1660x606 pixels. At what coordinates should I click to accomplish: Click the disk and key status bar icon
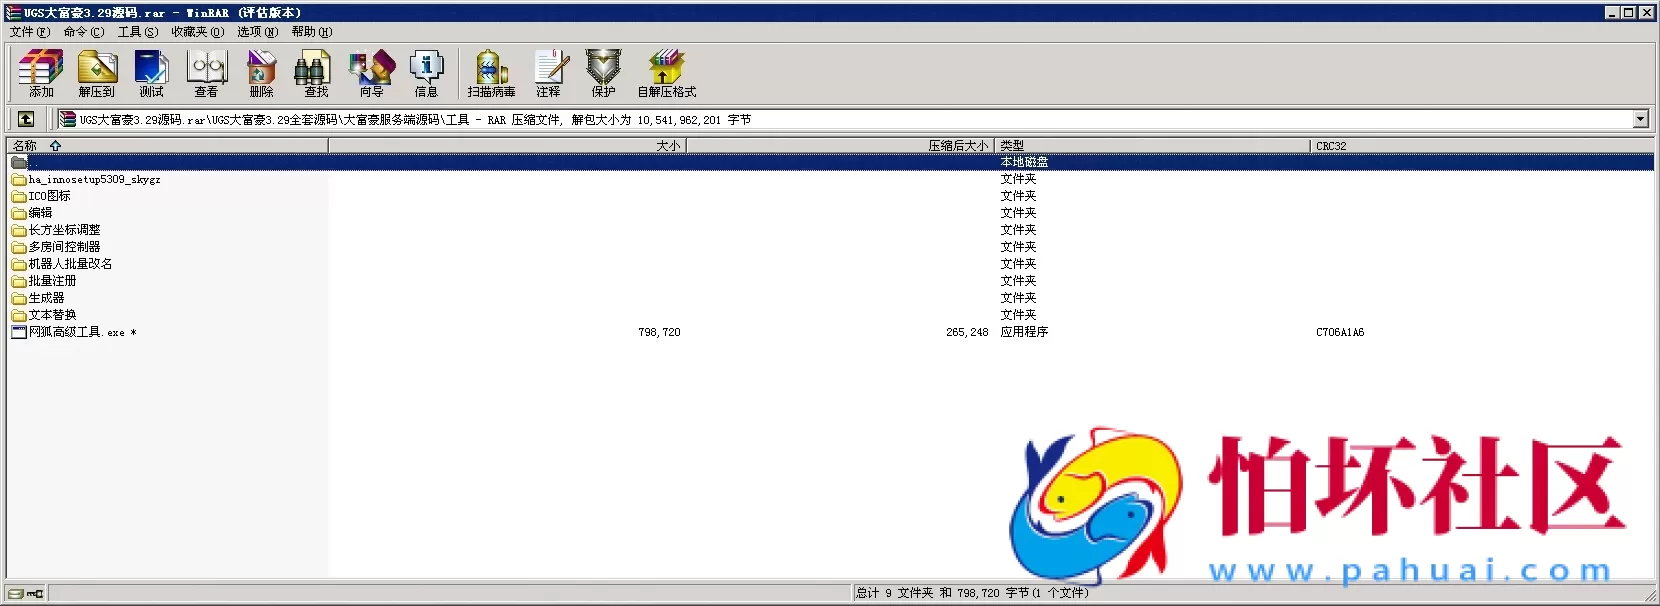(26, 593)
